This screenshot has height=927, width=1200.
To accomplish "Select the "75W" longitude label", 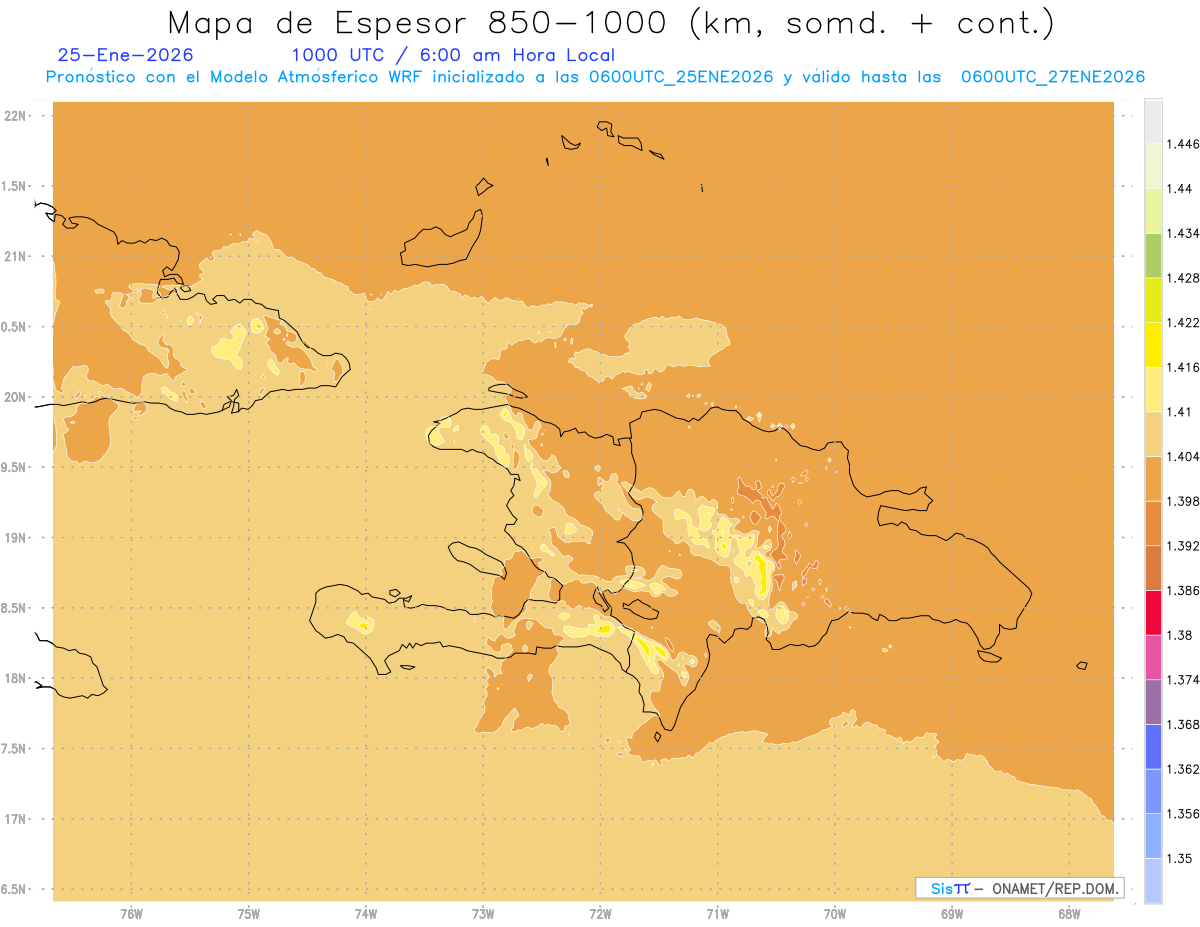I will (248, 913).
